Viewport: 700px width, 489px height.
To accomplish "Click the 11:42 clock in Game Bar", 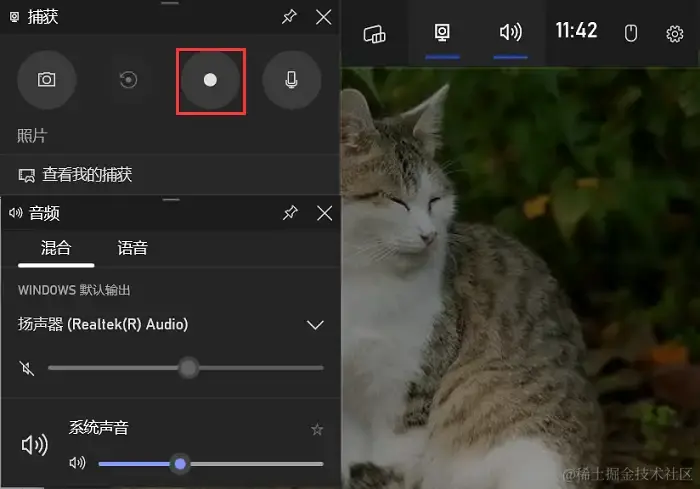I will coord(576,31).
